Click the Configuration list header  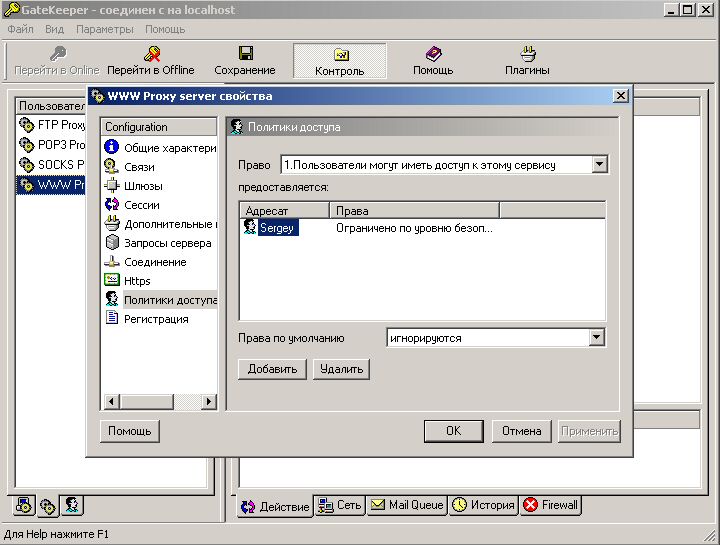coord(158,127)
